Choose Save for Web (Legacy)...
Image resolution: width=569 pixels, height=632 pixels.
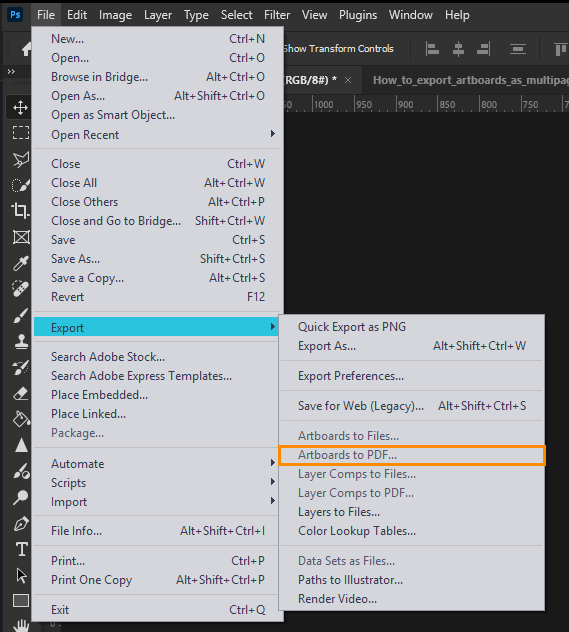412,406
